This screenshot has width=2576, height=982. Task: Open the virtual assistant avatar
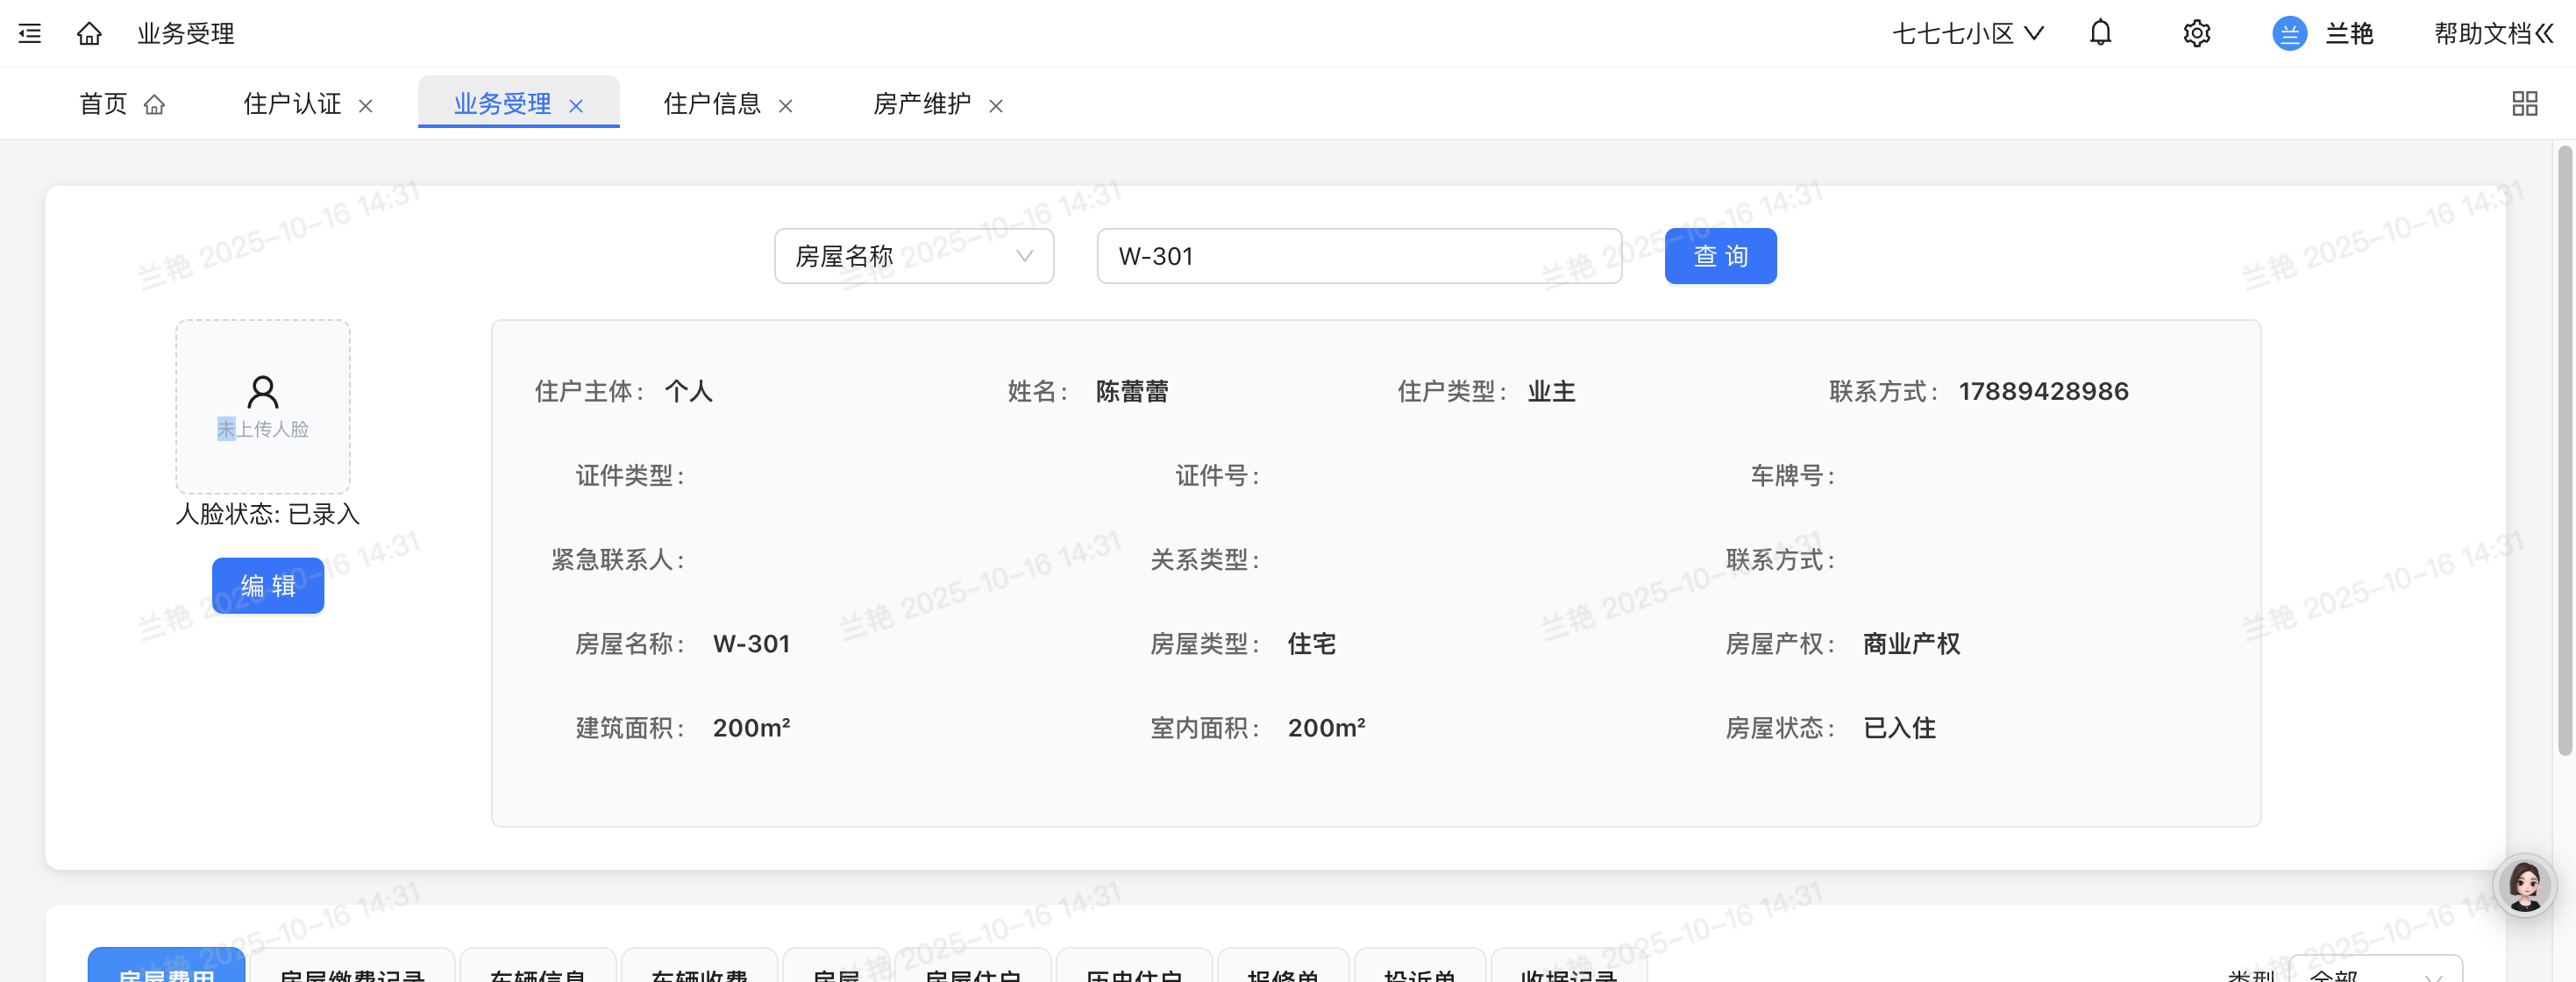tap(2524, 885)
